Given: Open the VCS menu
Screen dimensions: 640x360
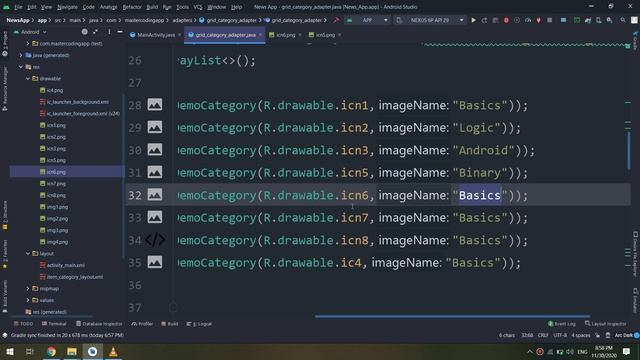Looking at the screenshot, I should click(198, 7).
